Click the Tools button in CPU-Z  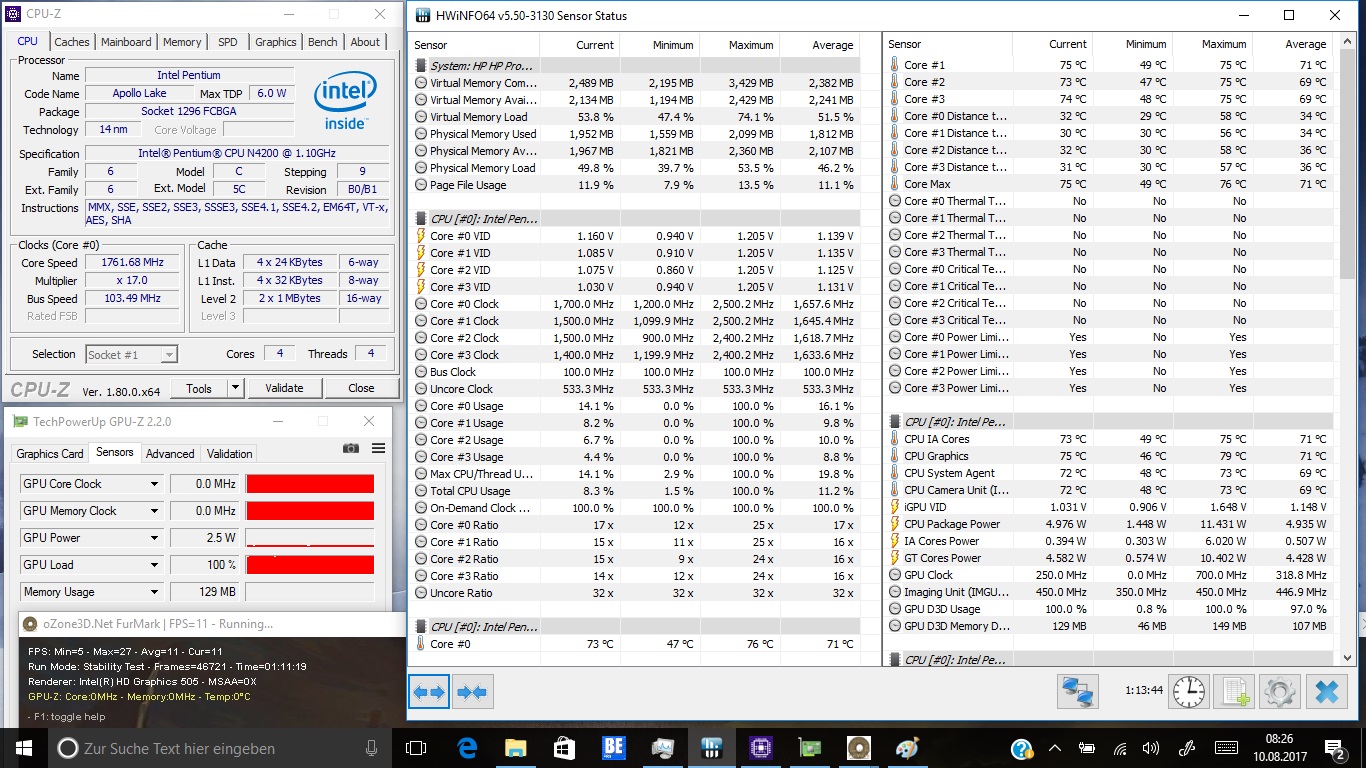point(199,388)
